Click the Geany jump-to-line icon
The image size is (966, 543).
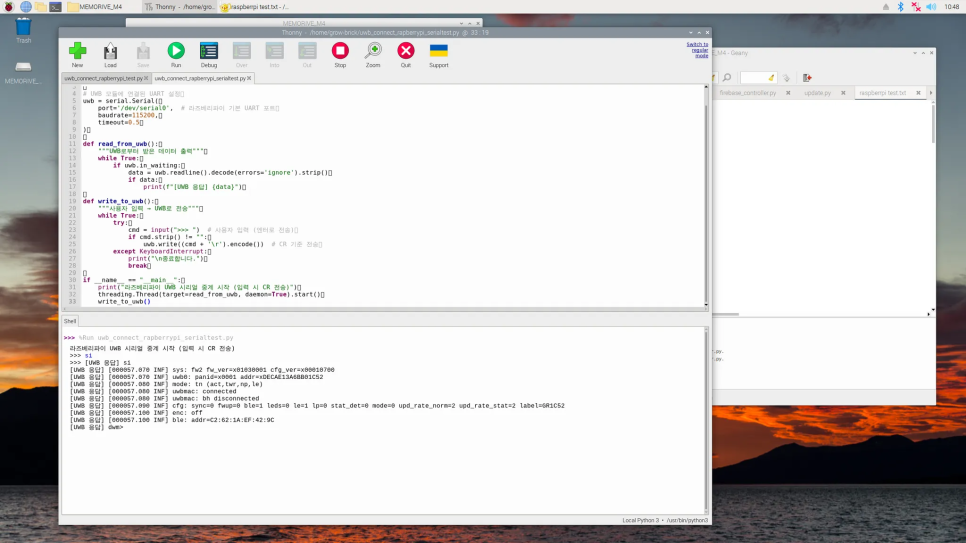tap(787, 78)
